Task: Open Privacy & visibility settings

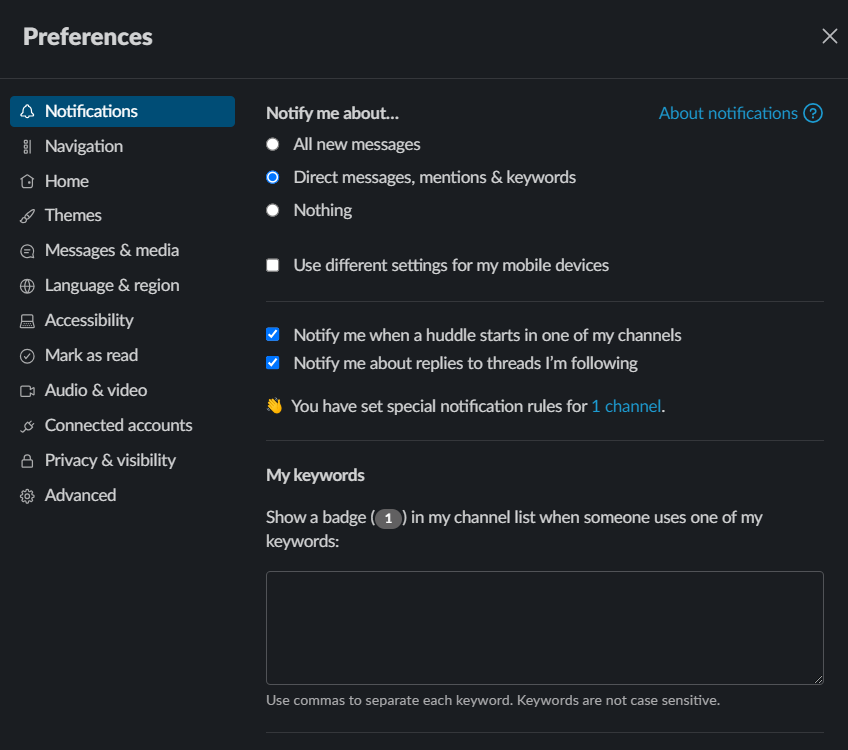Action: click(122, 461)
